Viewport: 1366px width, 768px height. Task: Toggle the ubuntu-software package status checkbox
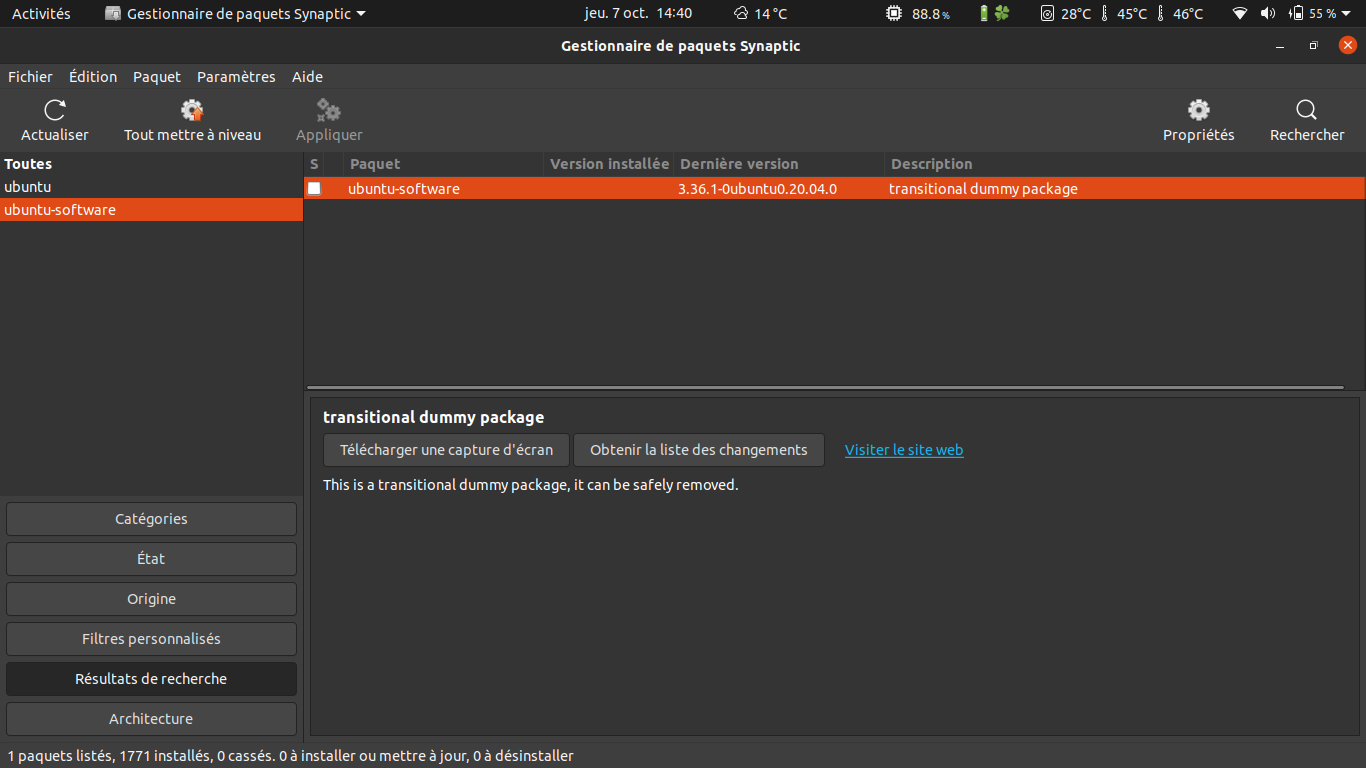click(x=314, y=188)
